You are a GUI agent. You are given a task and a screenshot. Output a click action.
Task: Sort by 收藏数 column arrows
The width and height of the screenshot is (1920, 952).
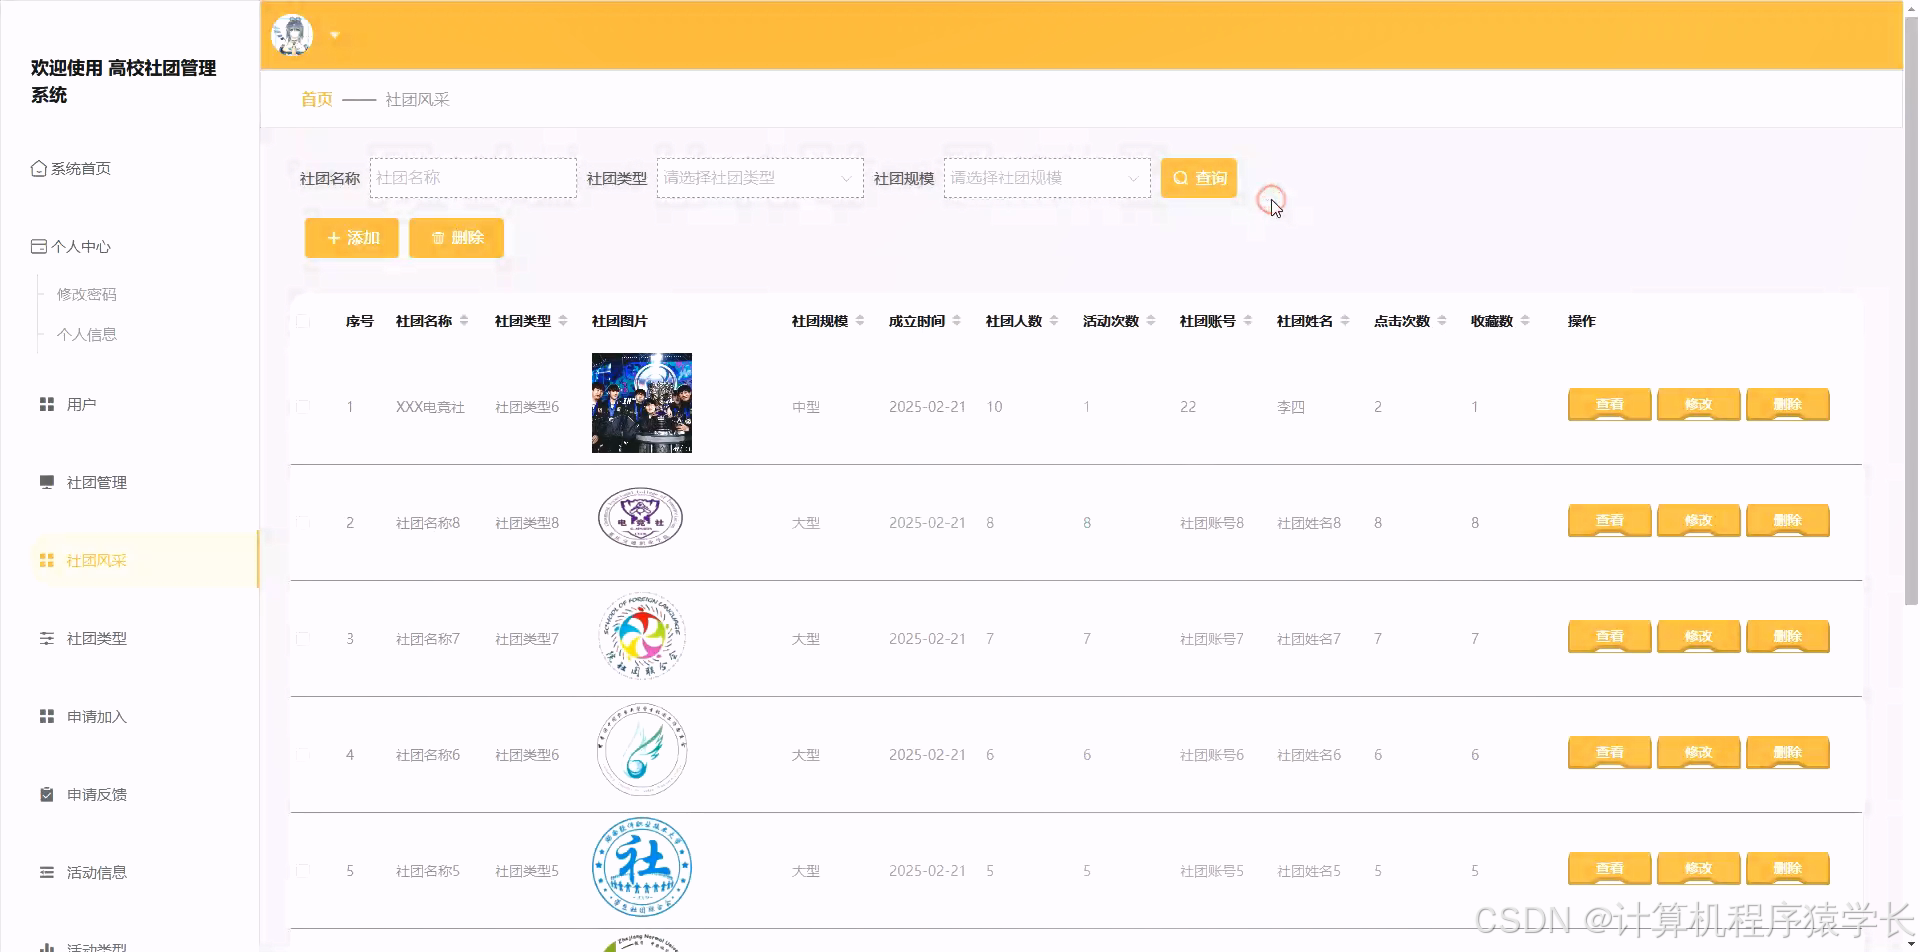[1525, 321]
